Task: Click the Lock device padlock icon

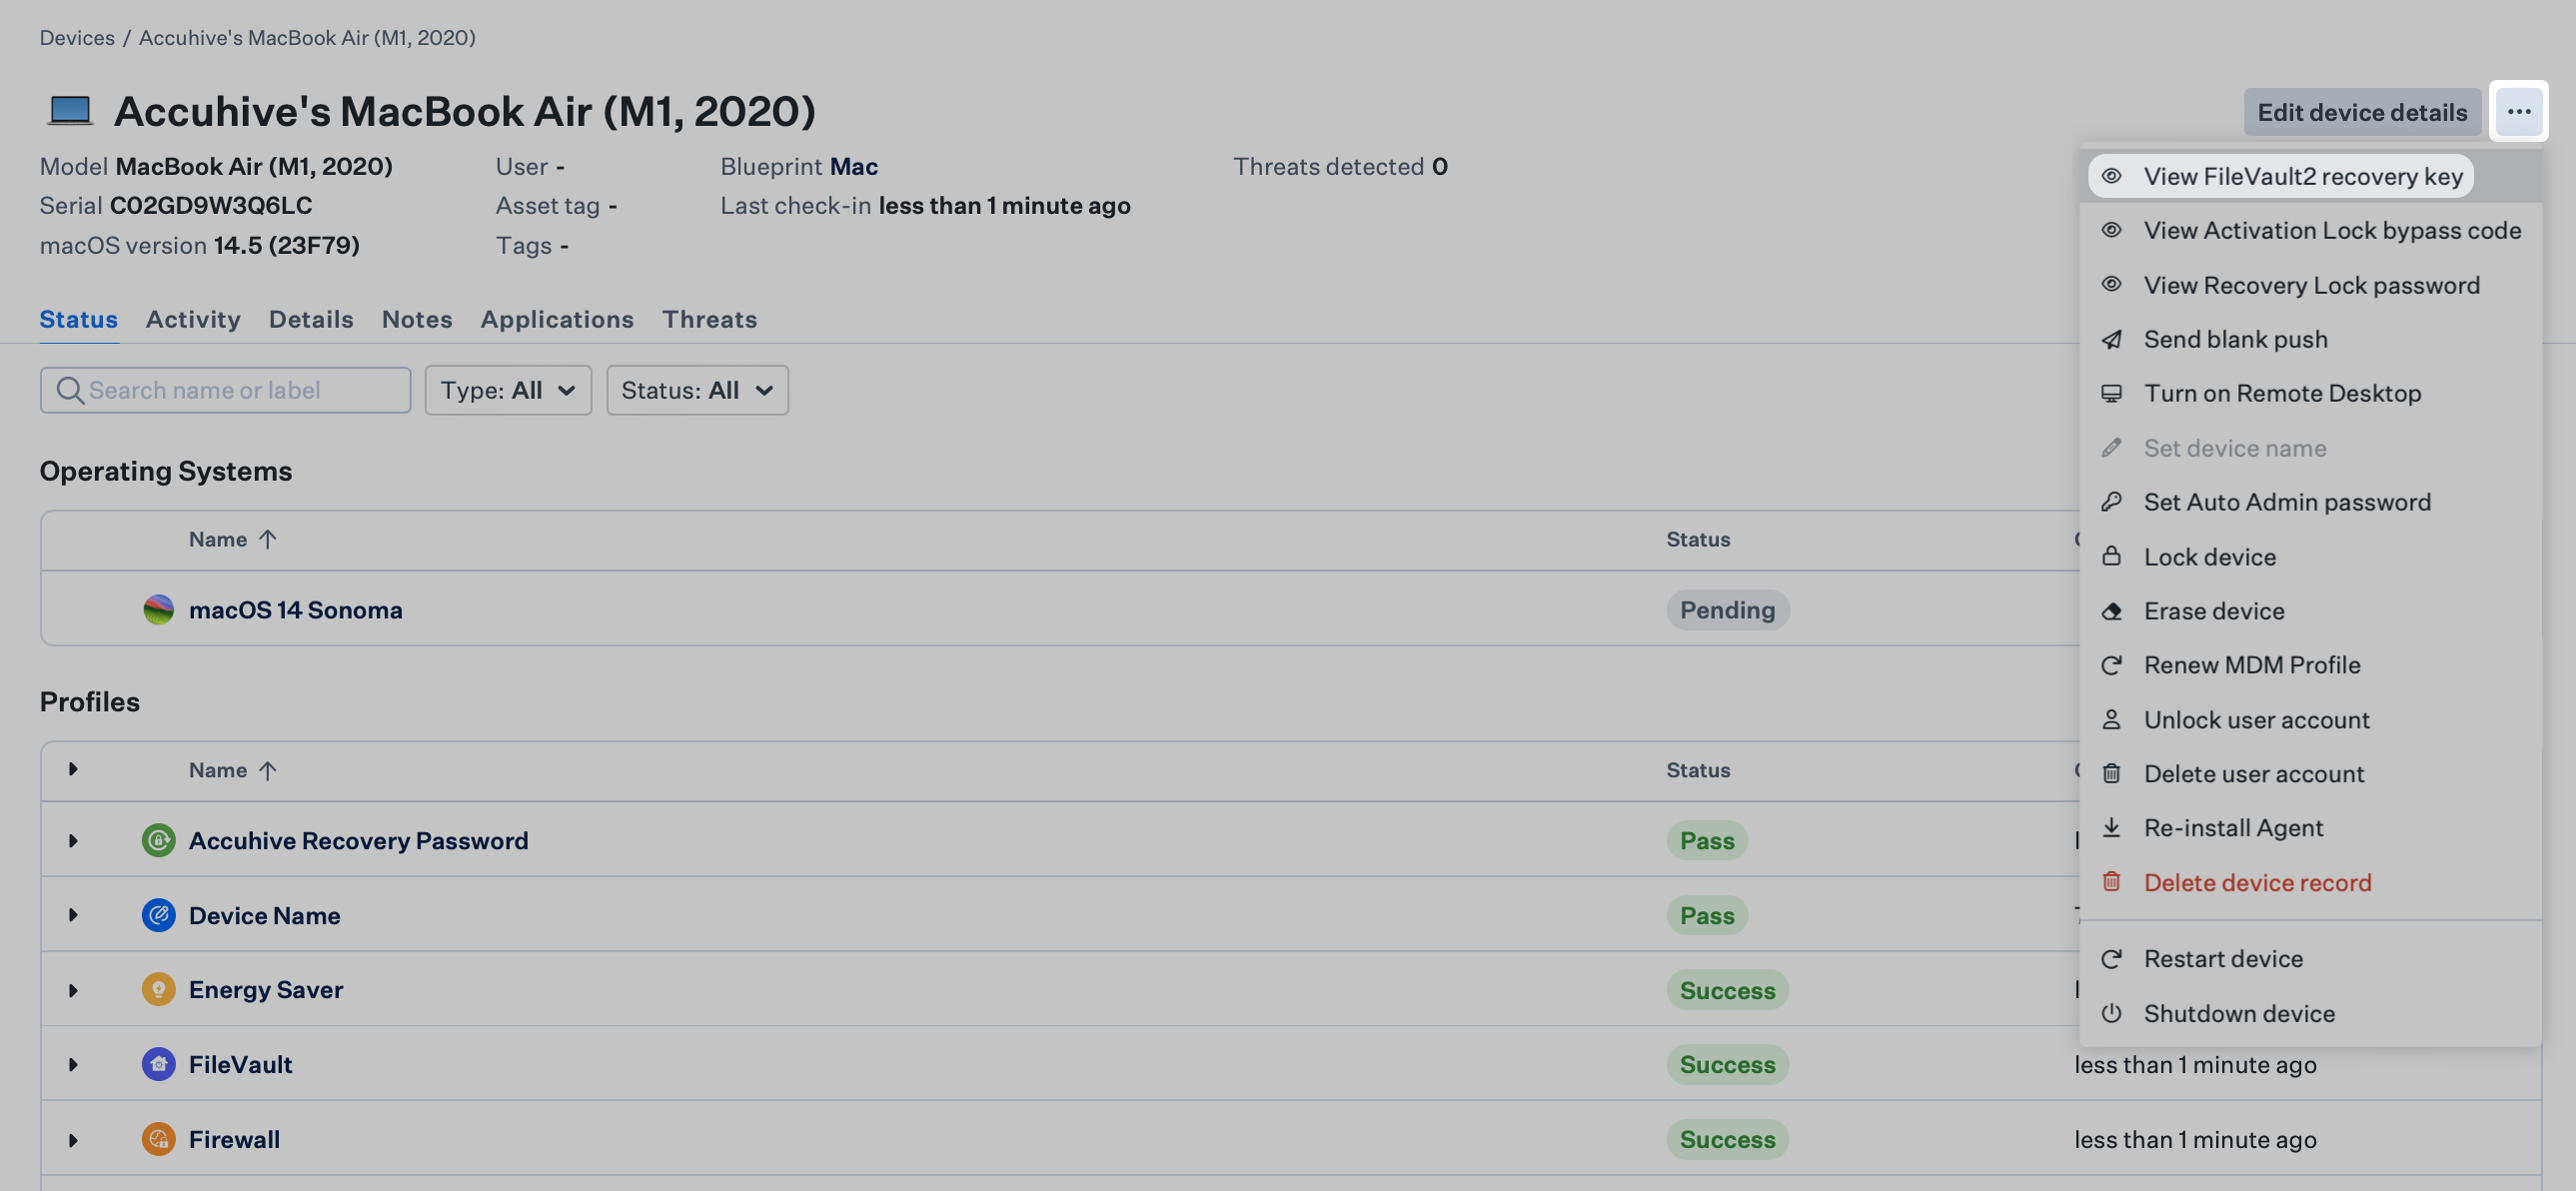Action: tap(2111, 556)
